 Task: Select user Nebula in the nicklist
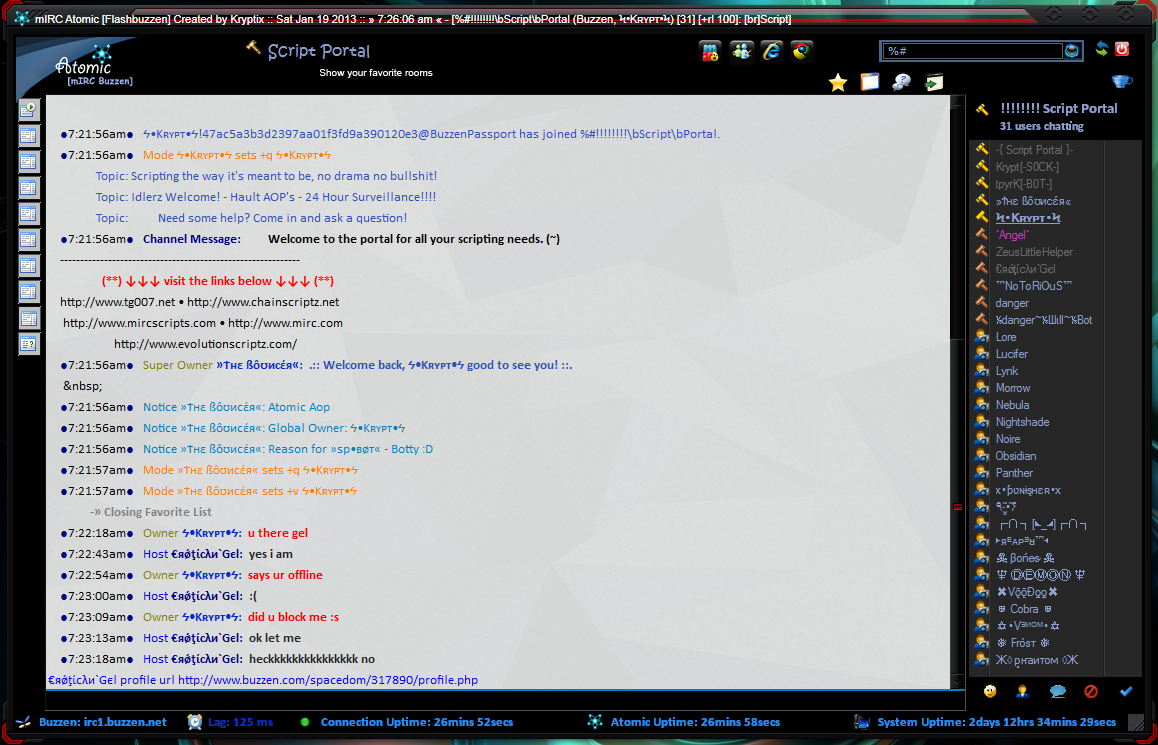(1013, 405)
